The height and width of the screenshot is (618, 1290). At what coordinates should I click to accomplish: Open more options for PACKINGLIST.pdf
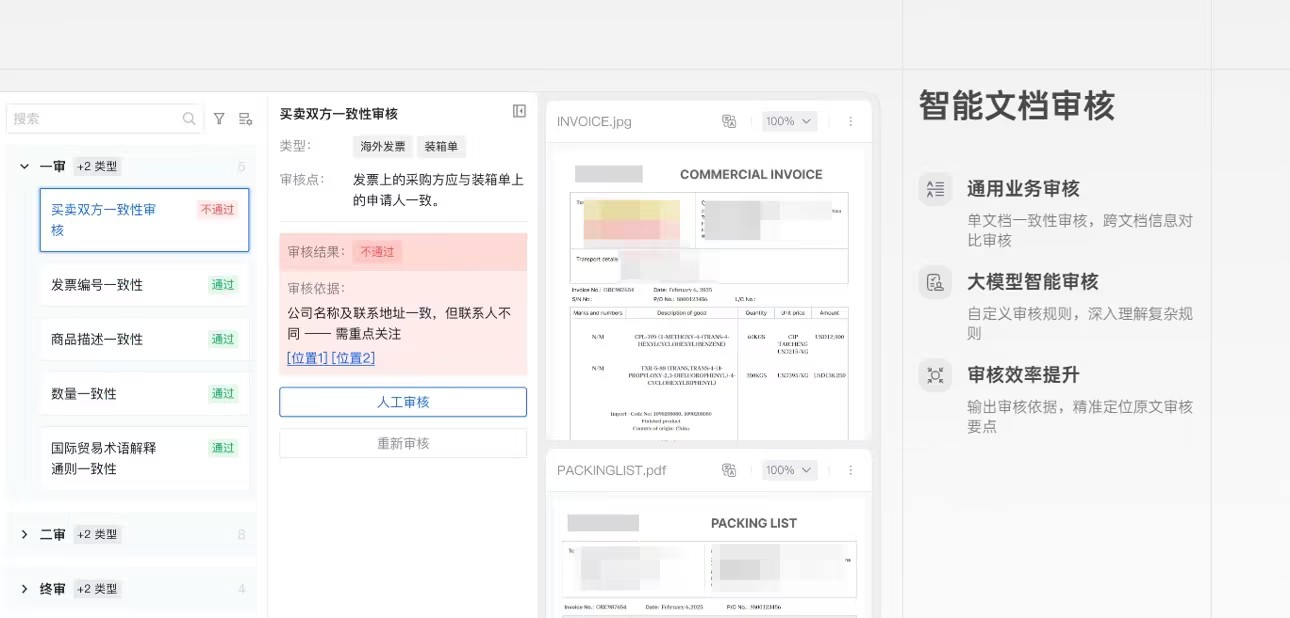click(x=851, y=470)
